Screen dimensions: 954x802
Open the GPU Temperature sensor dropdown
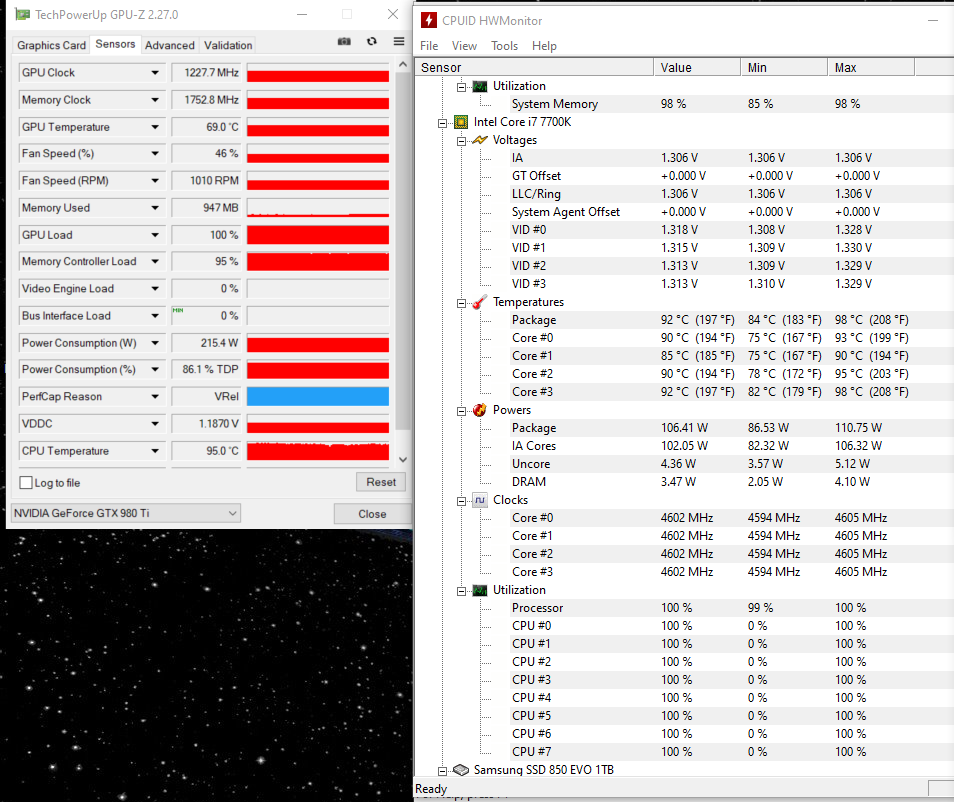coord(155,127)
